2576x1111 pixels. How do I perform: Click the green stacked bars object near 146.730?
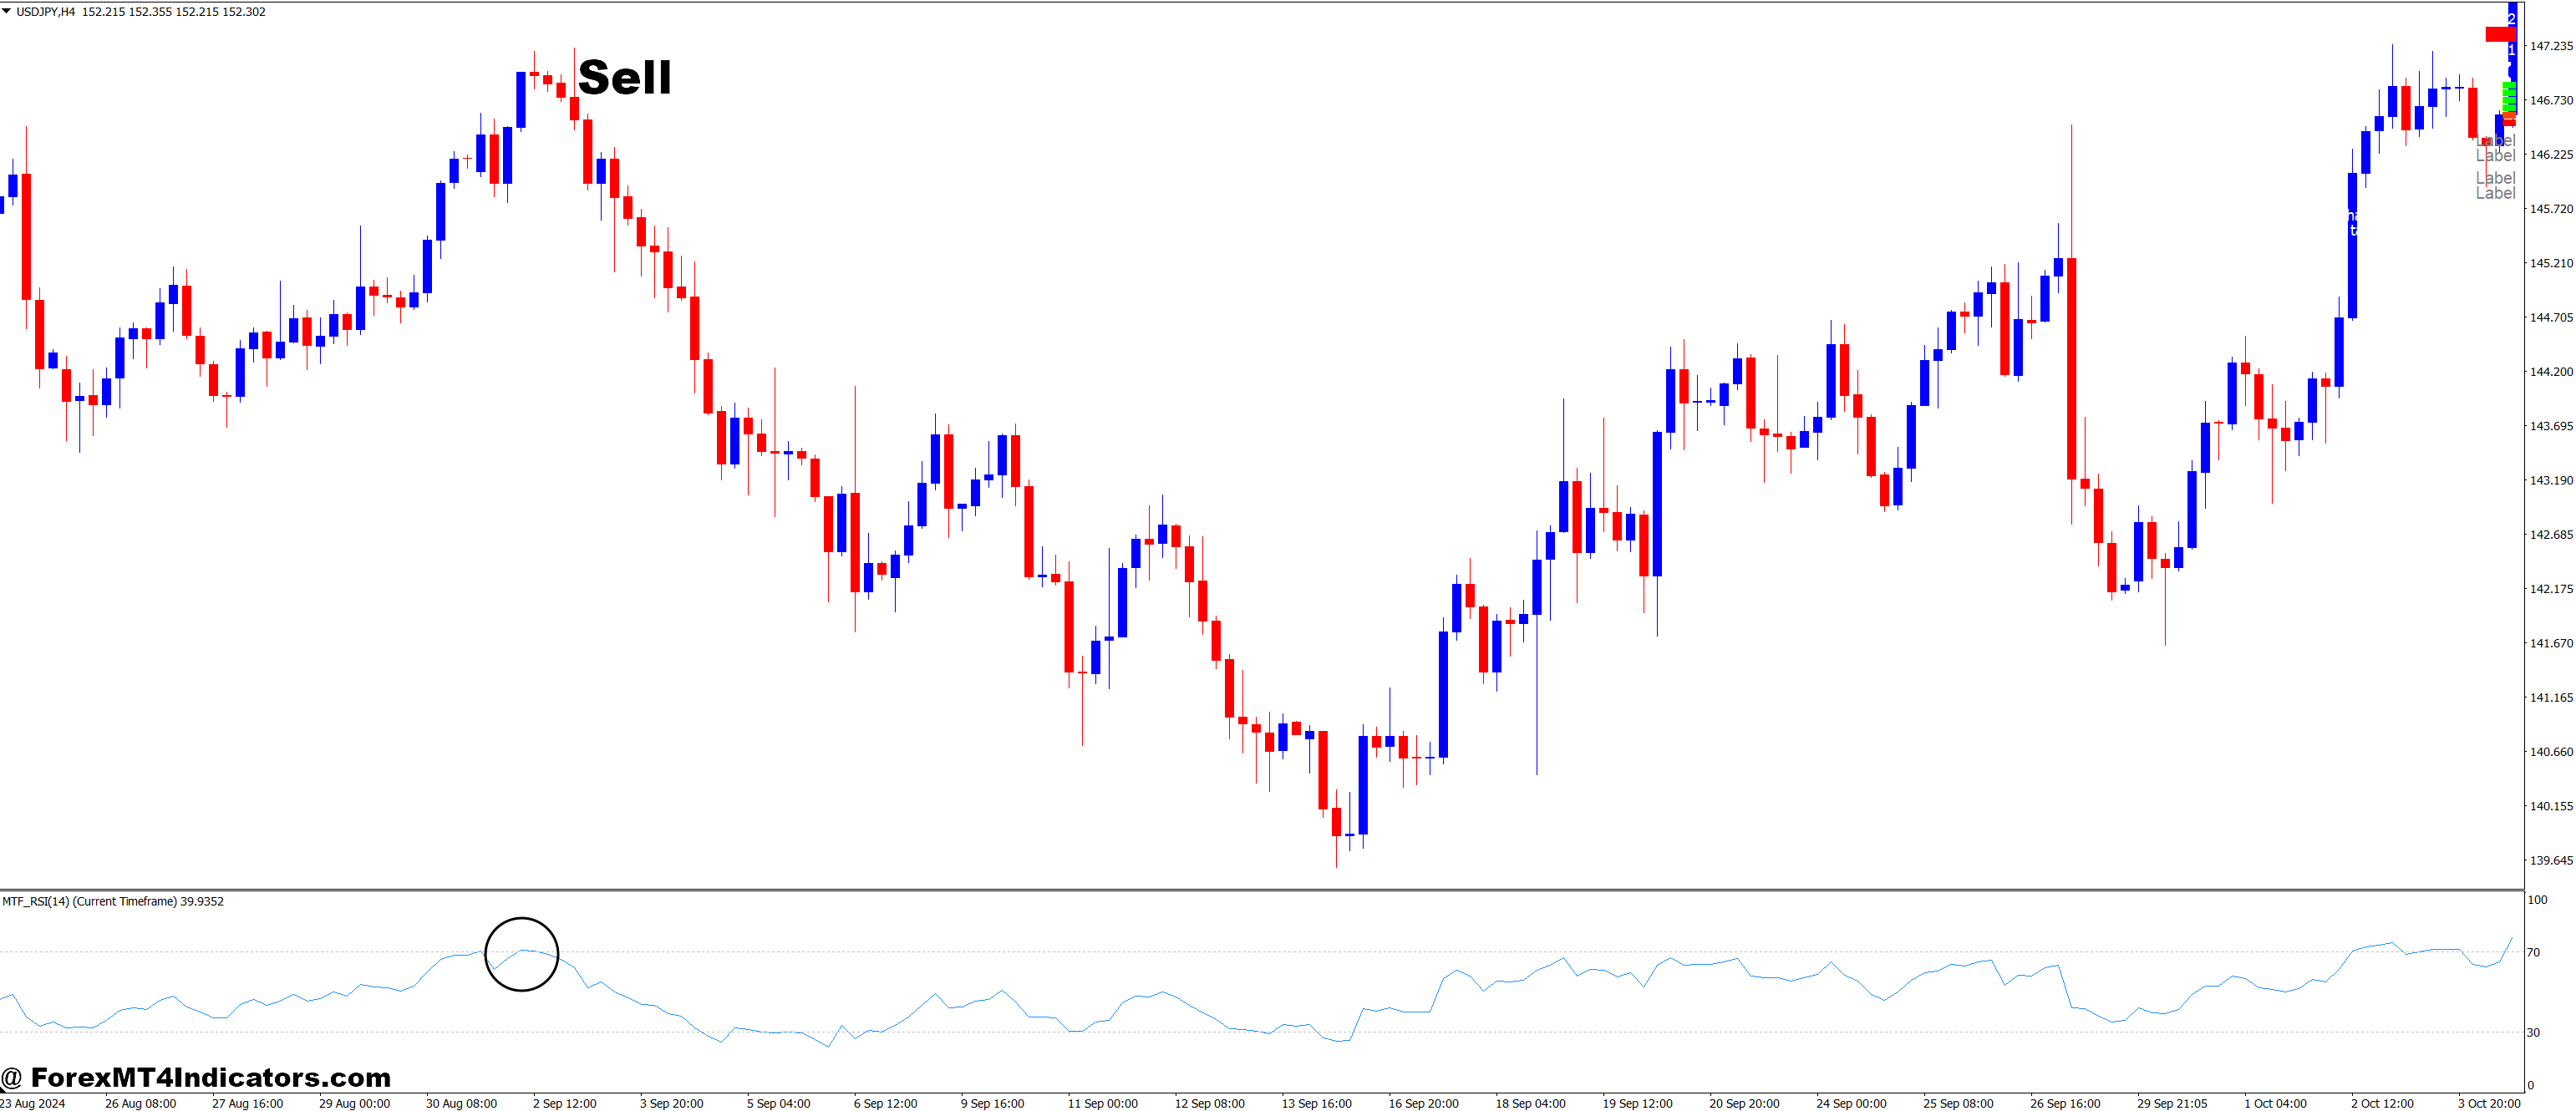point(2509,97)
